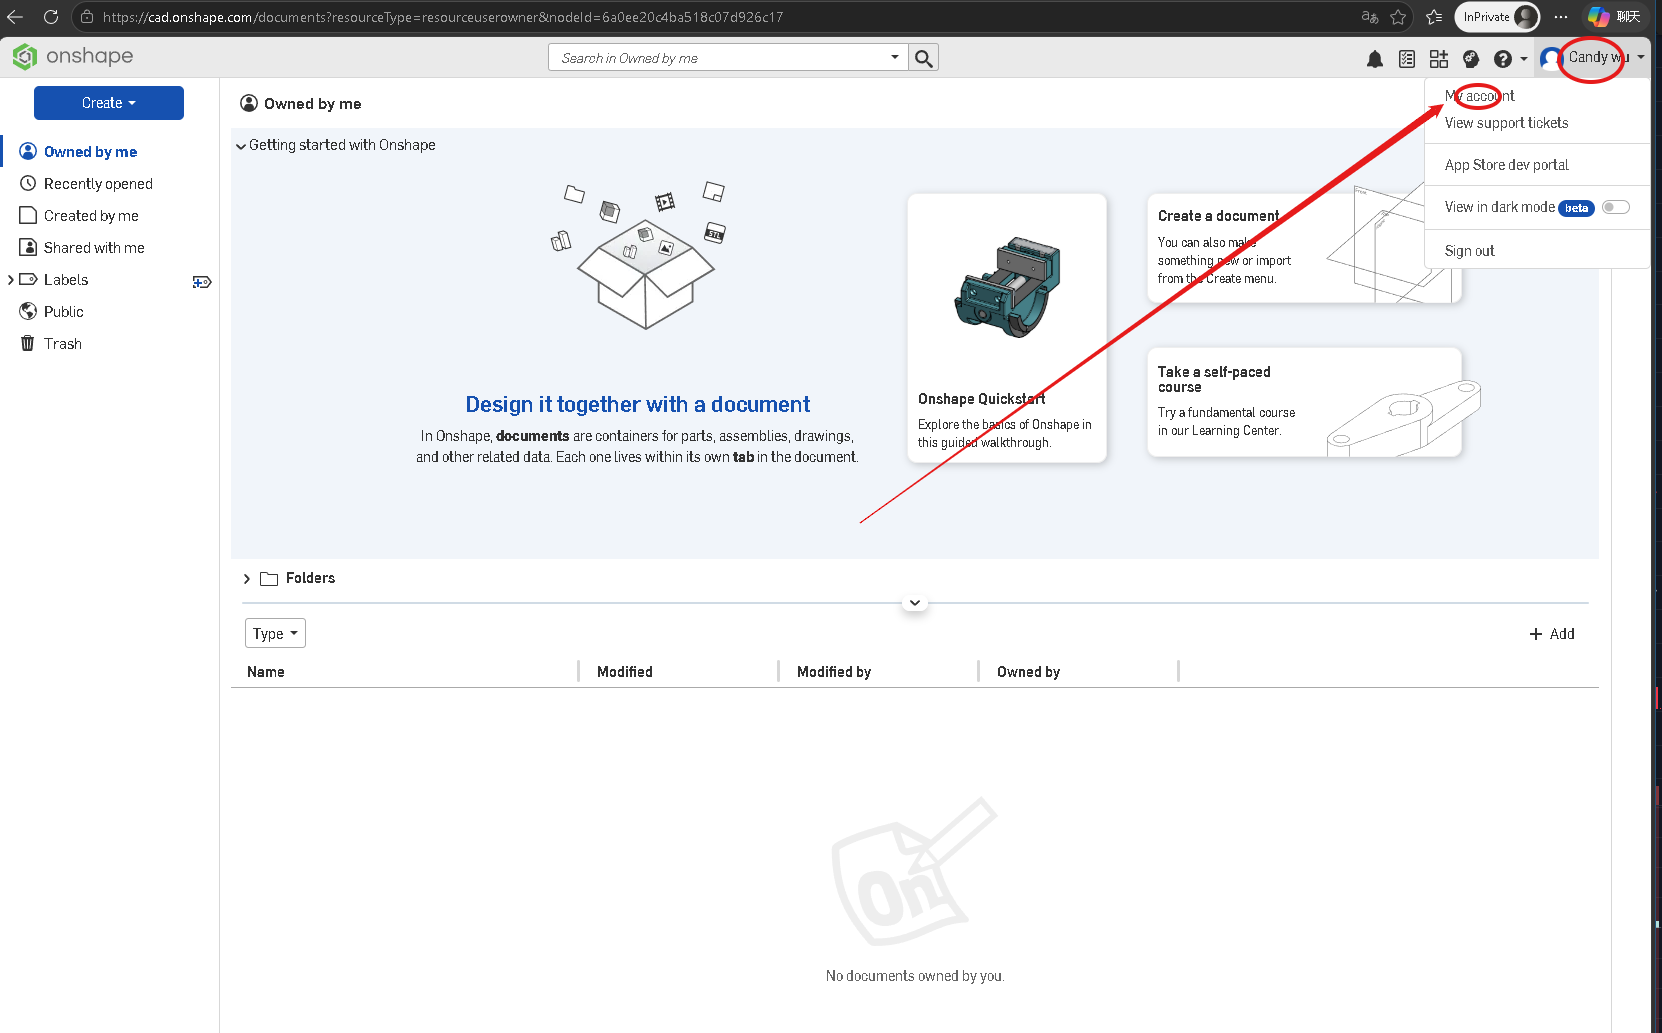Screen dimensions: 1662x1033
Task: Click the Onshape logo in the header
Action: click(73, 57)
